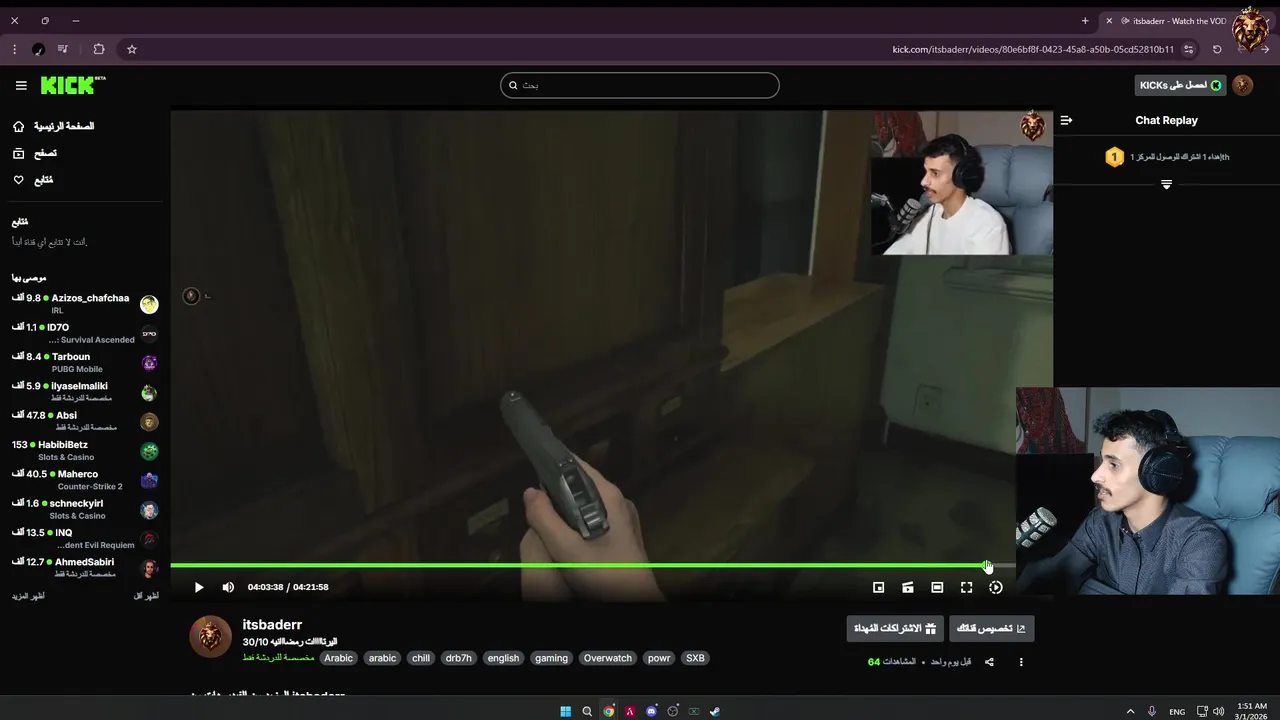Select the chill tag

click(x=421, y=658)
